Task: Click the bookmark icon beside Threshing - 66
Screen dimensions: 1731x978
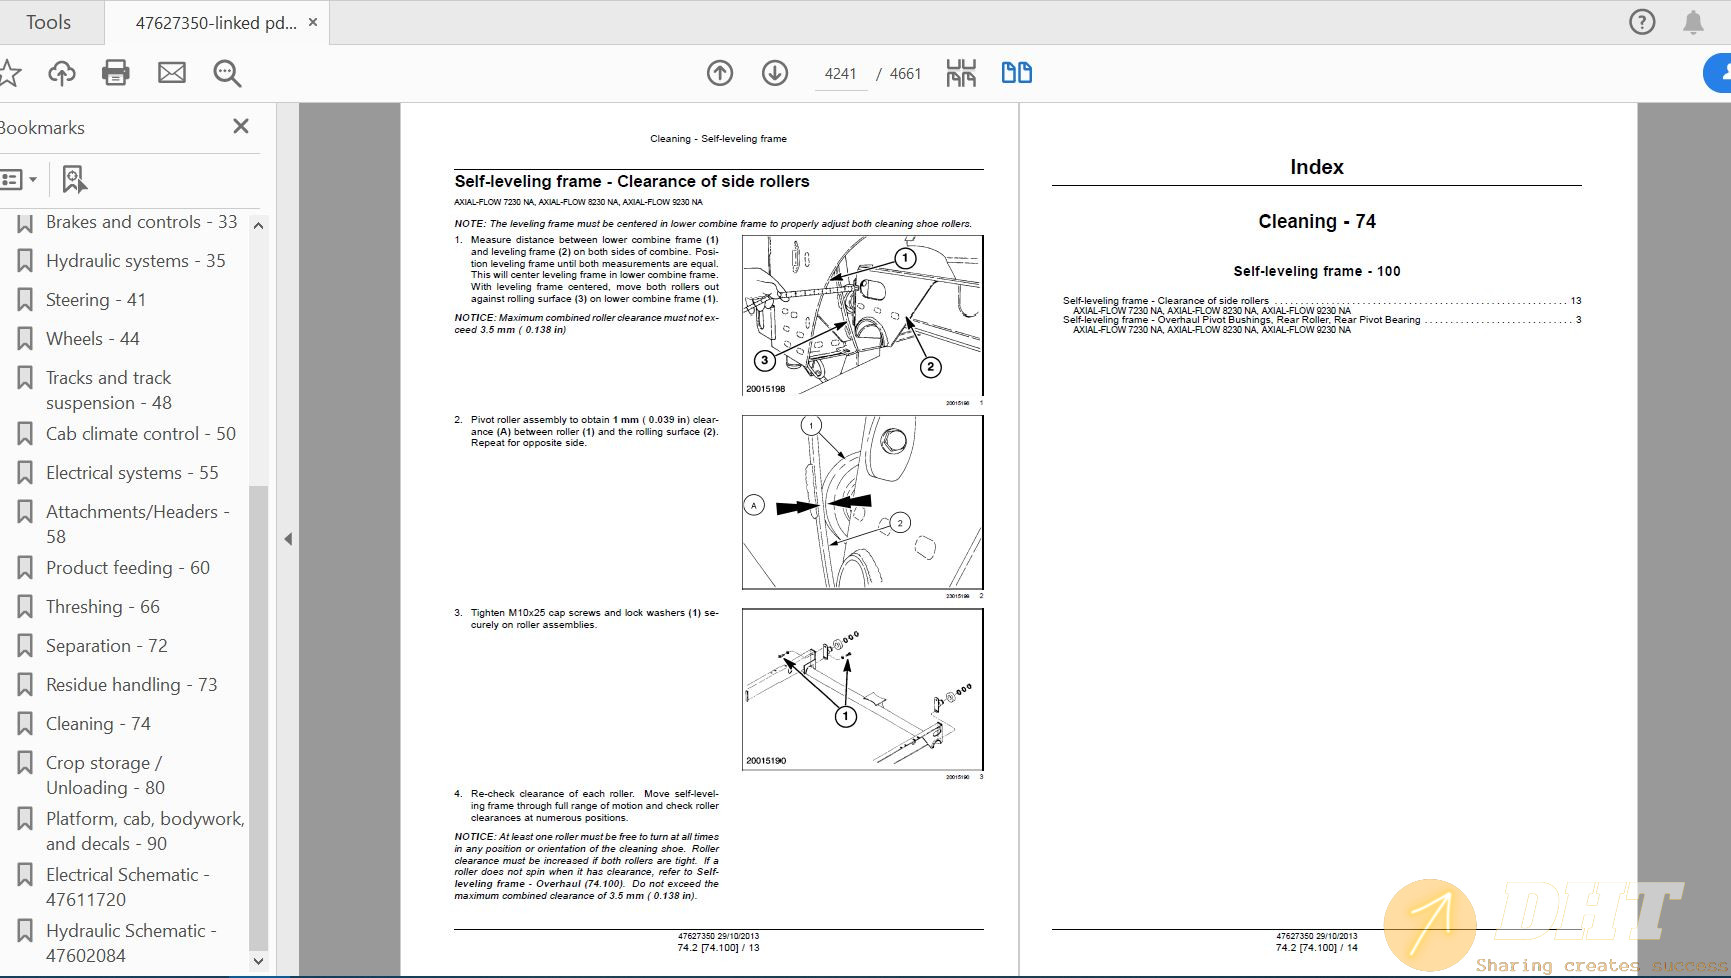Action: tap(25, 607)
